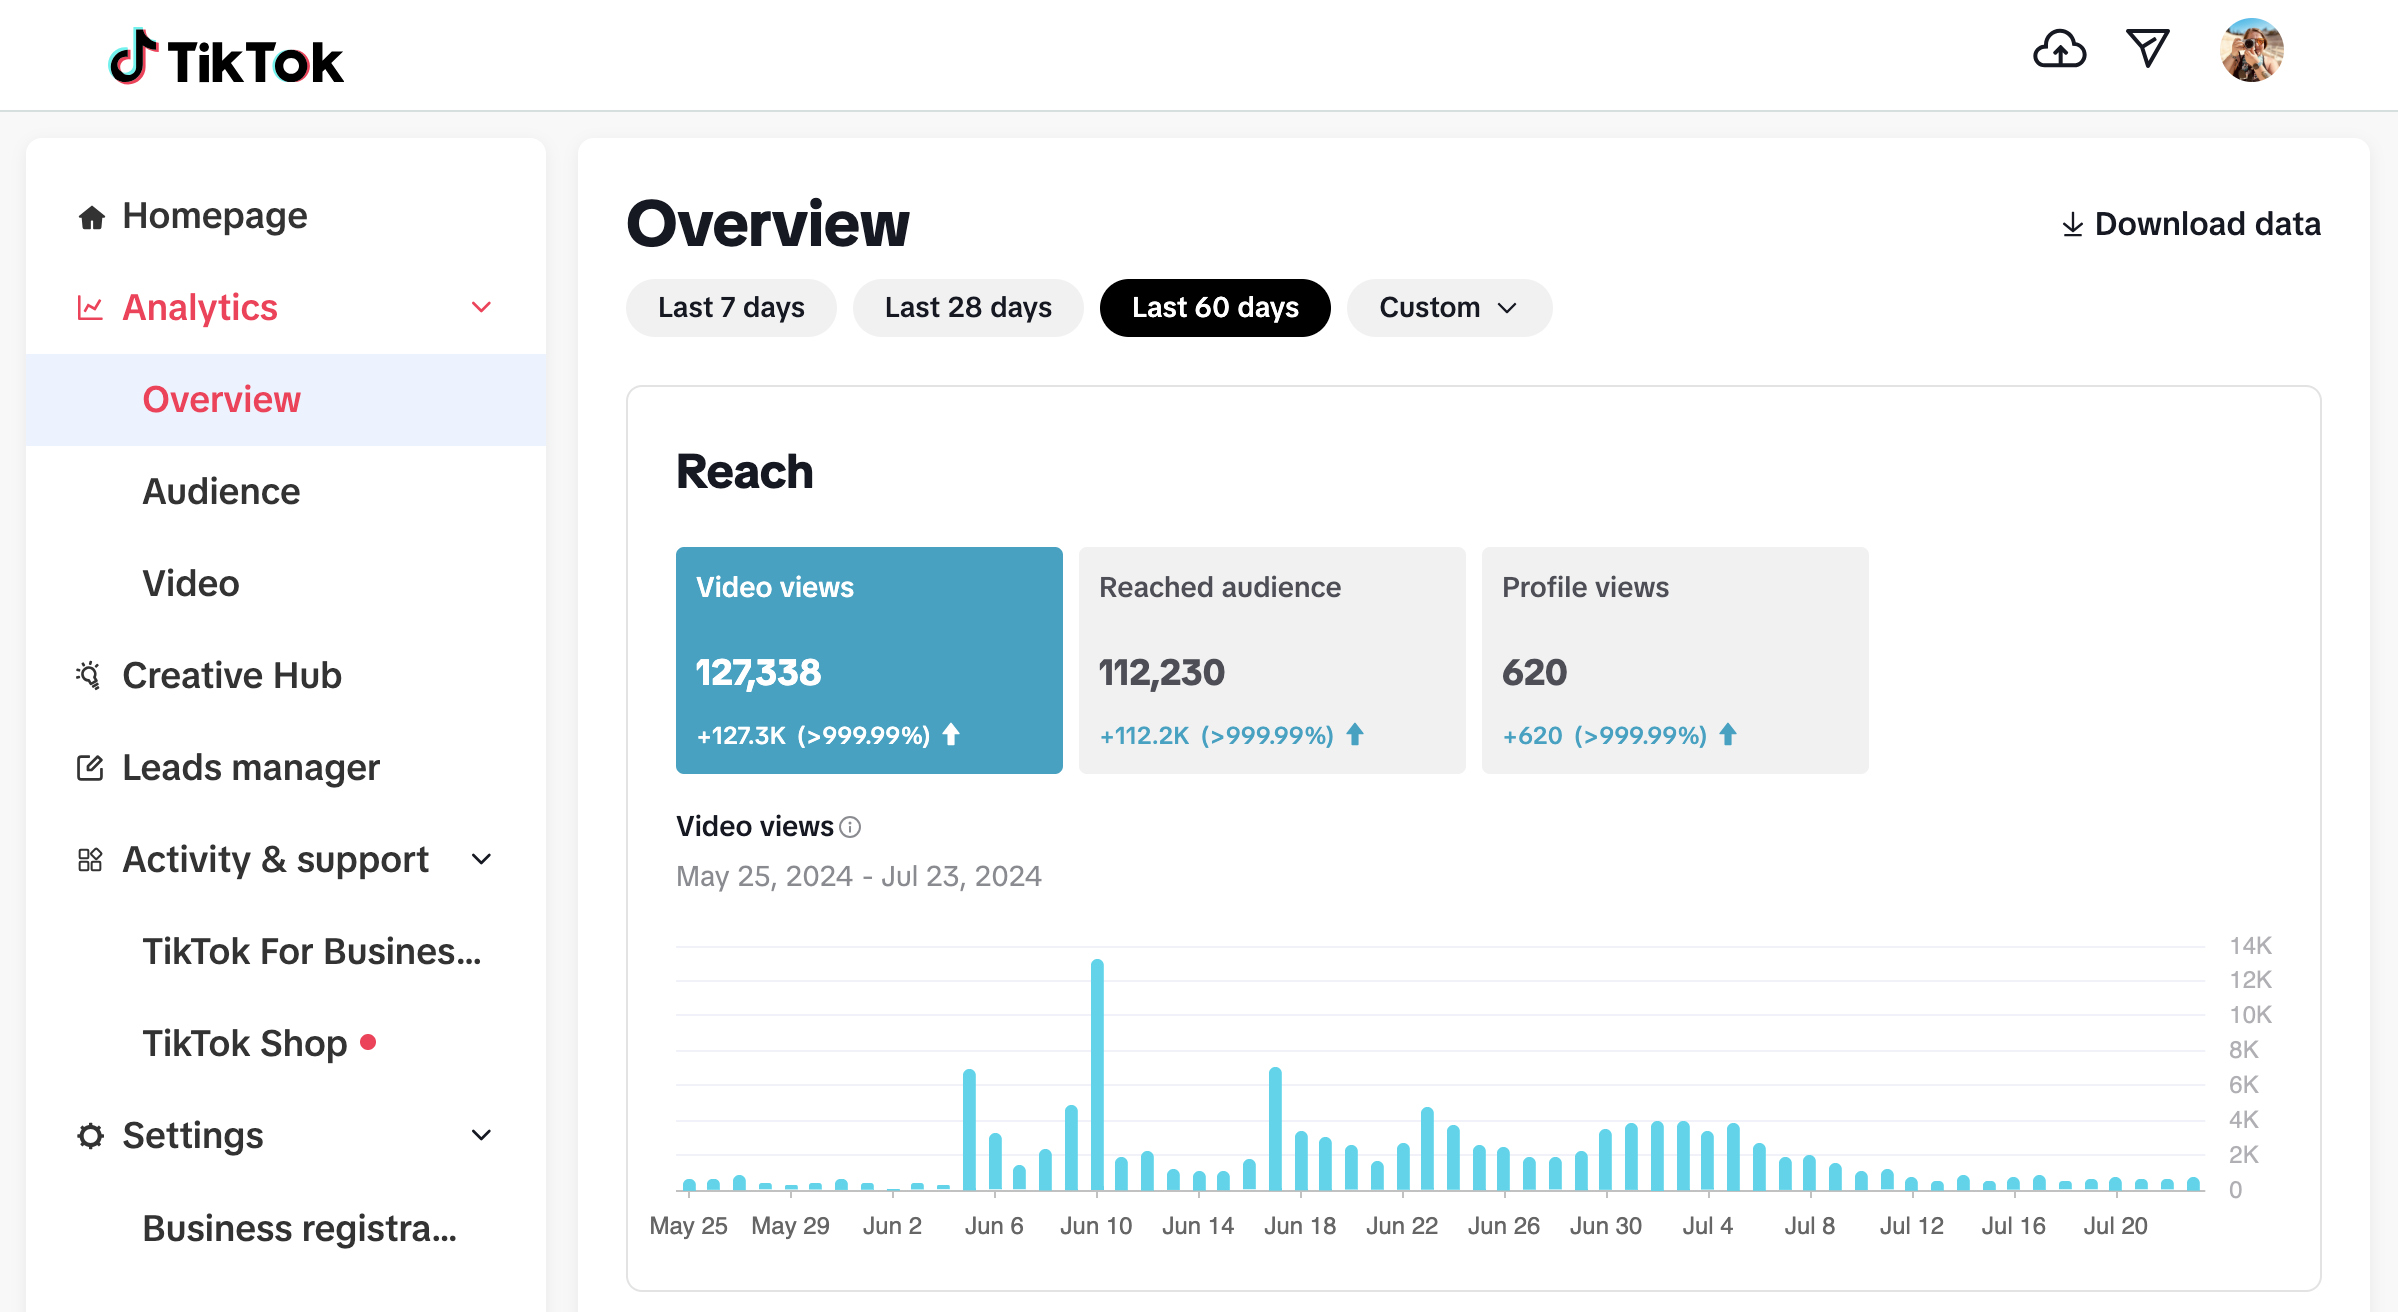Image resolution: width=2398 pixels, height=1312 pixels.
Task: Select the Profile views metric card
Action: point(1675,660)
